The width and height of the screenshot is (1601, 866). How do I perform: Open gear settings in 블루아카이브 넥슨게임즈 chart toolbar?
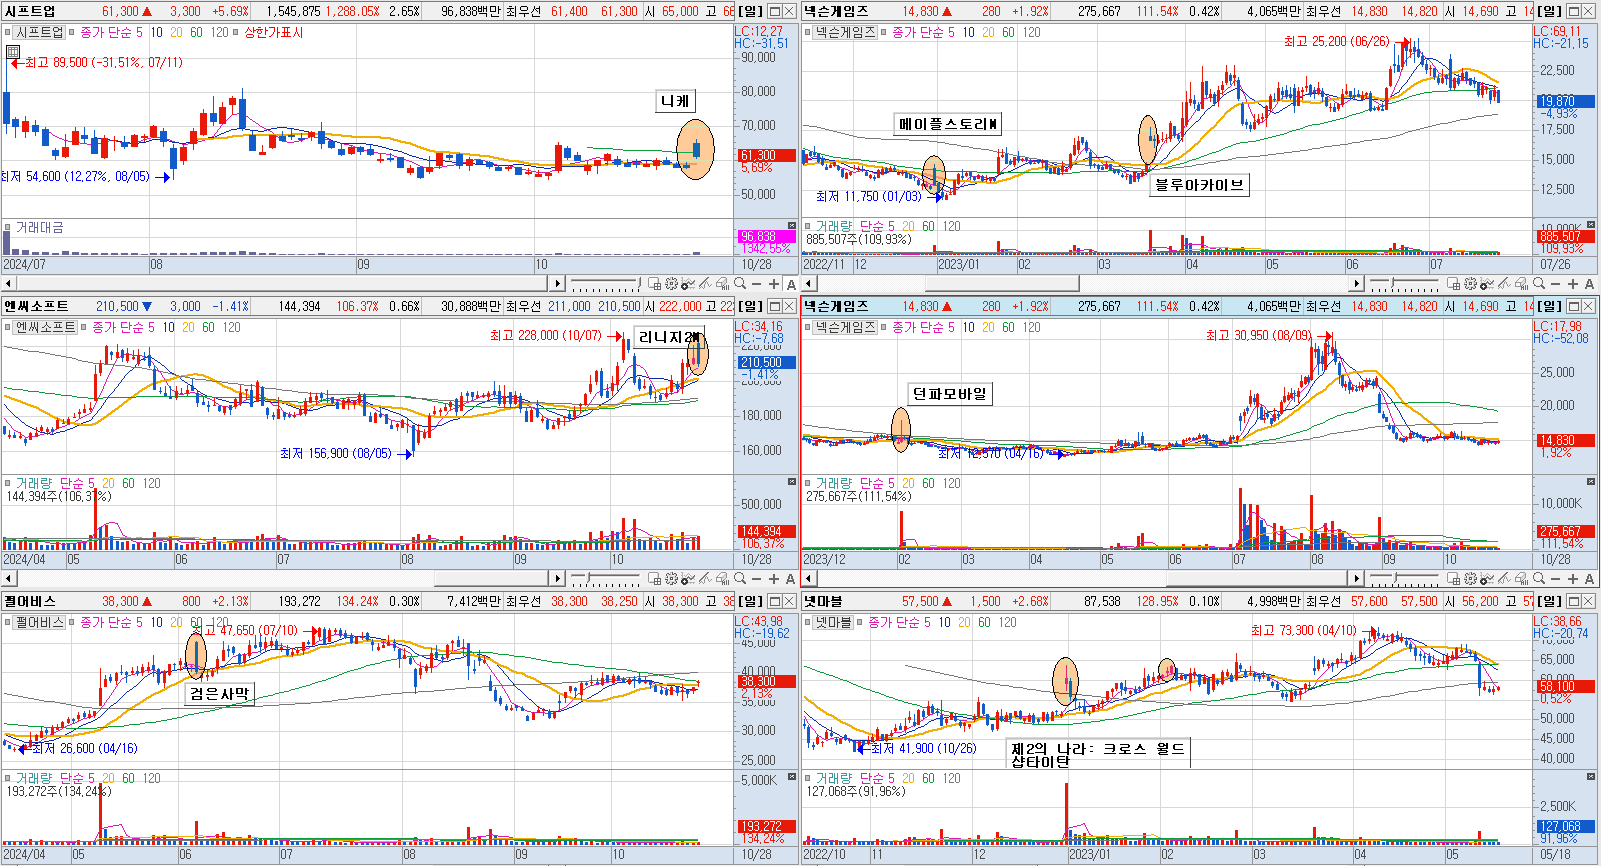point(1470,284)
